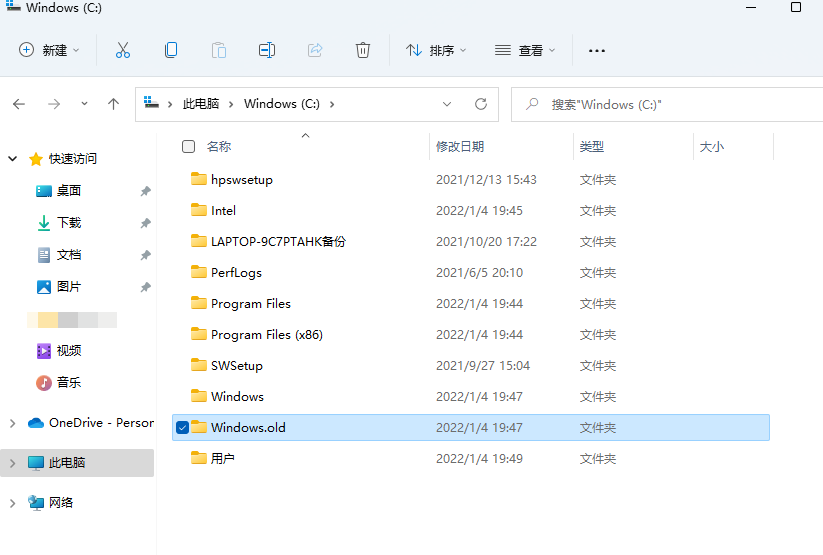Open the 新建 (New) menu
Screen dimensions: 823x555
[49, 50]
